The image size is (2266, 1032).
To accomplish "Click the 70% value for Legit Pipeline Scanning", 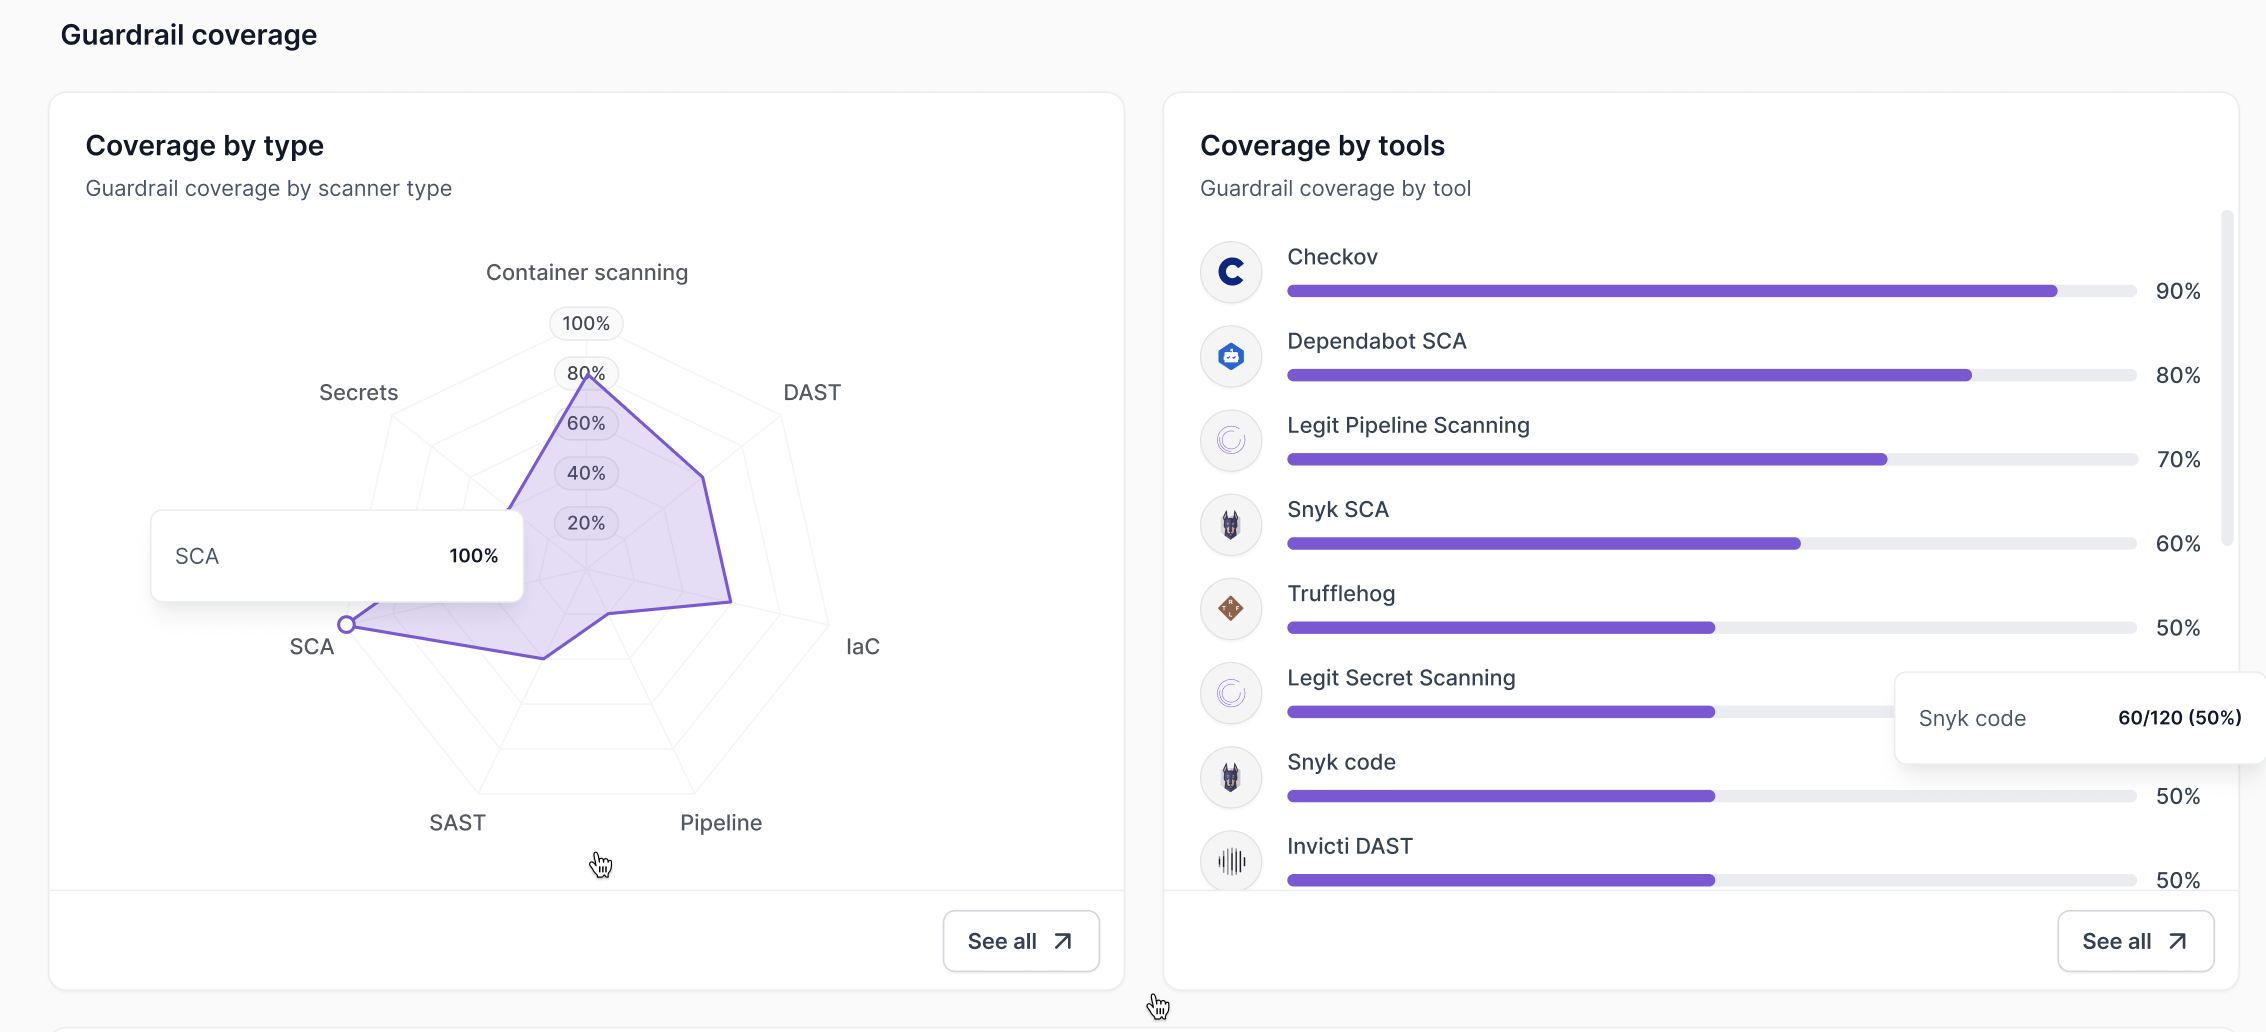I will pyautogui.click(x=2178, y=459).
